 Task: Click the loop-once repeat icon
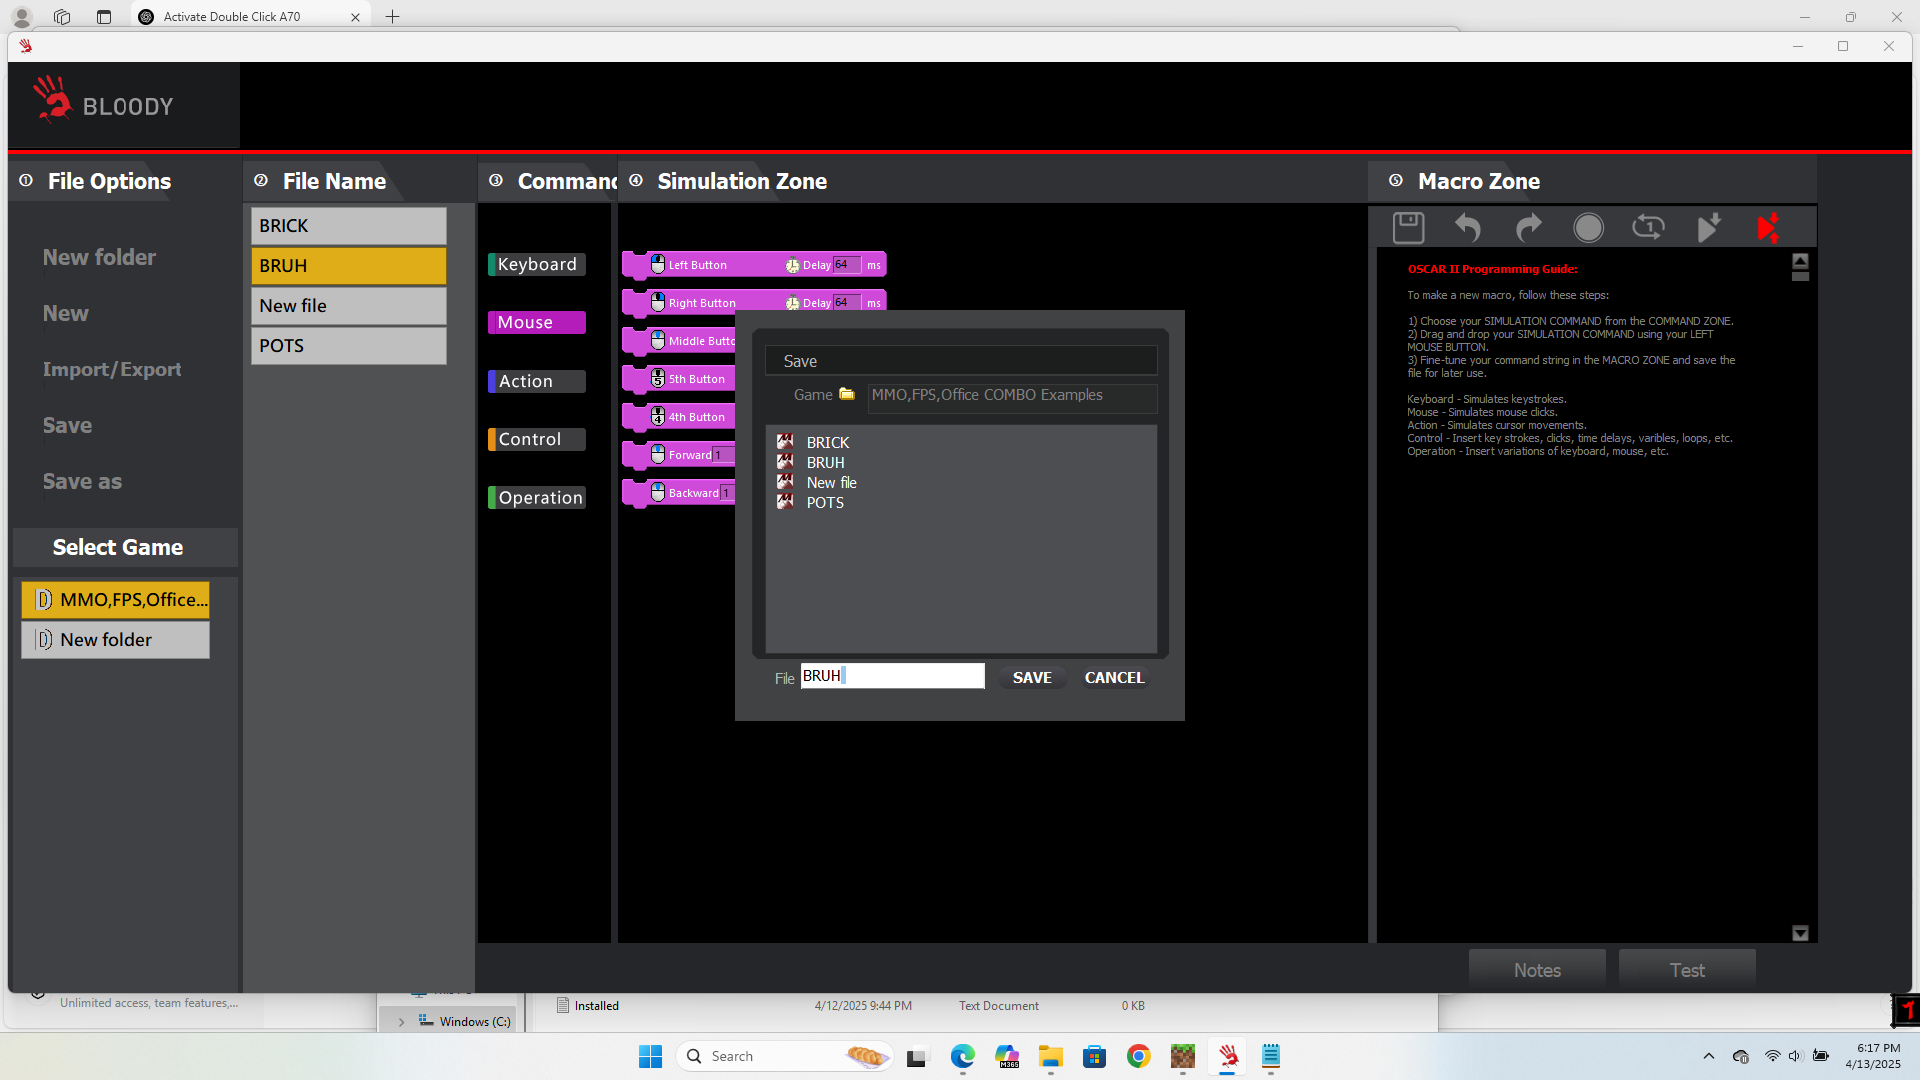click(x=1648, y=228)
